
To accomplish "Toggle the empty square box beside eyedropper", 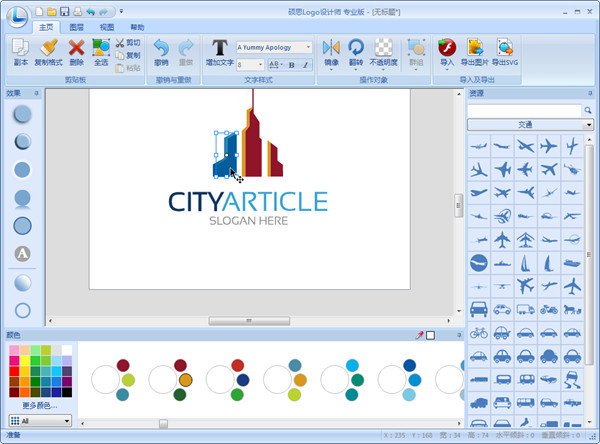I will tap(430, 335).
